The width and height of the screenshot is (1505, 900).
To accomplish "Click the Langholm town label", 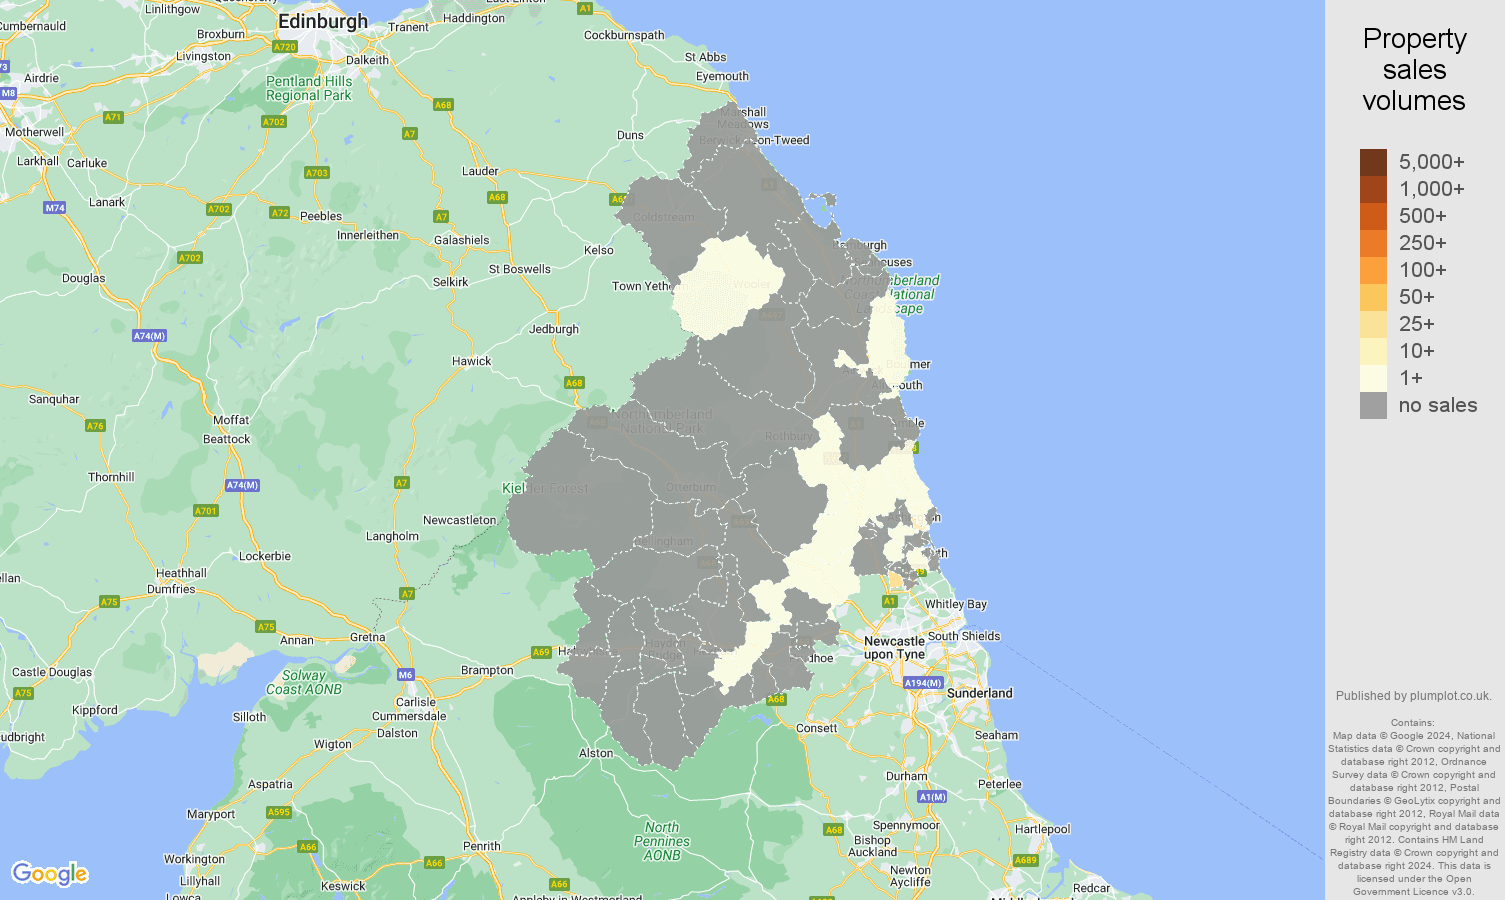I will (392, 536).
